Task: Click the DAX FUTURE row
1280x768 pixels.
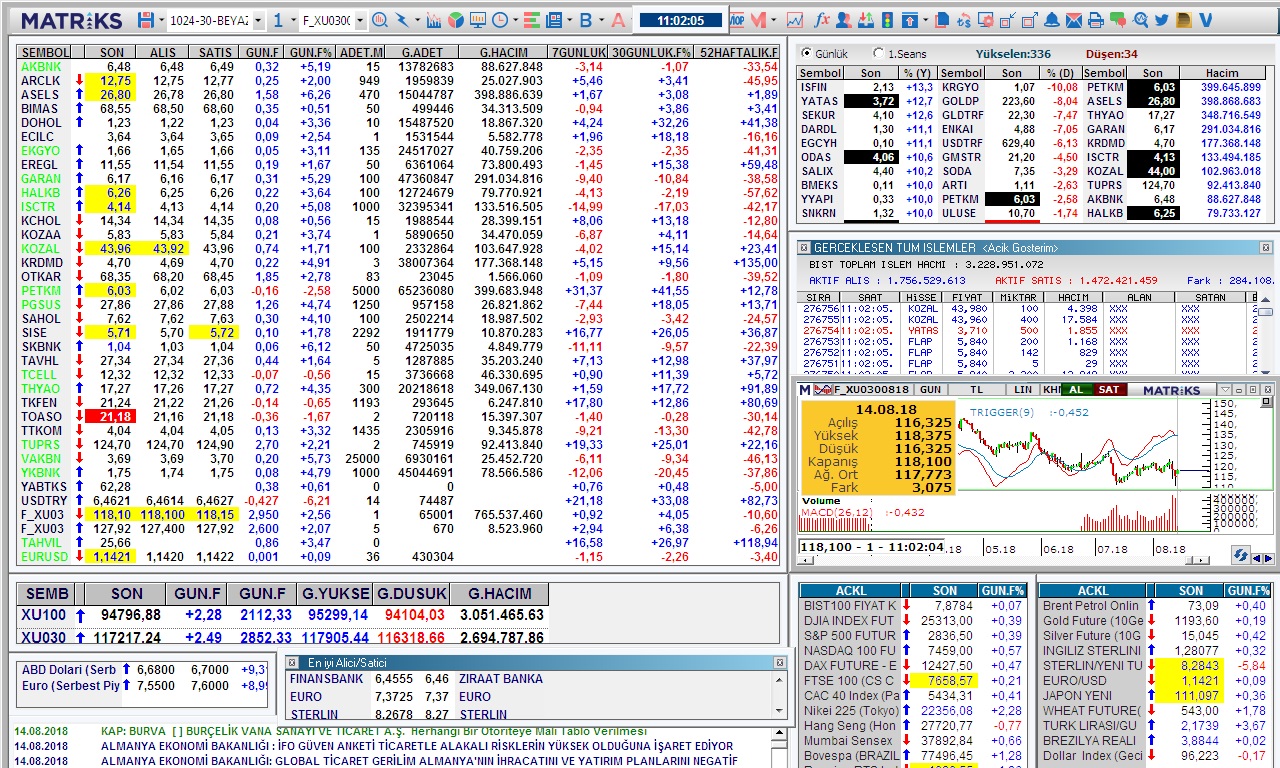Action: [914, 666]
